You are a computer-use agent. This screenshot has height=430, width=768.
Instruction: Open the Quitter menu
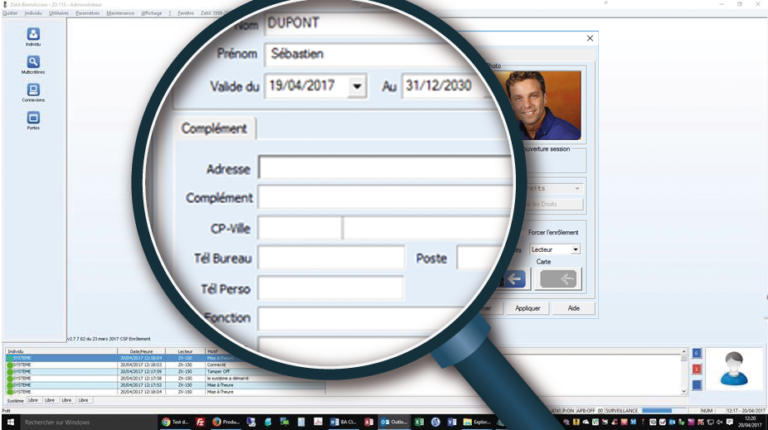[x=10, y=13]
